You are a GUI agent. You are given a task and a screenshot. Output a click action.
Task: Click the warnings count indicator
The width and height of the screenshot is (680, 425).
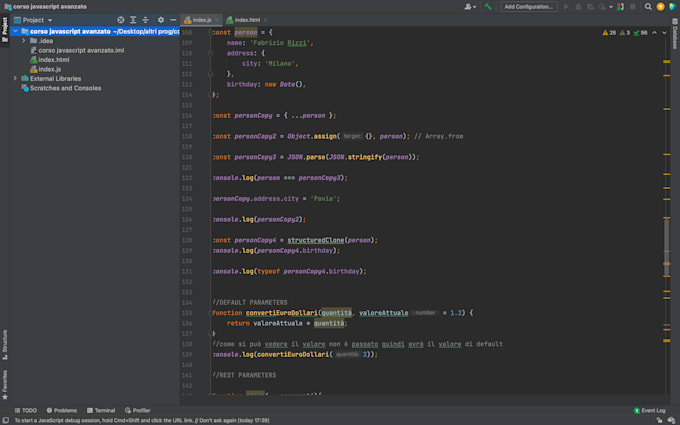click(x=609, y=33)
